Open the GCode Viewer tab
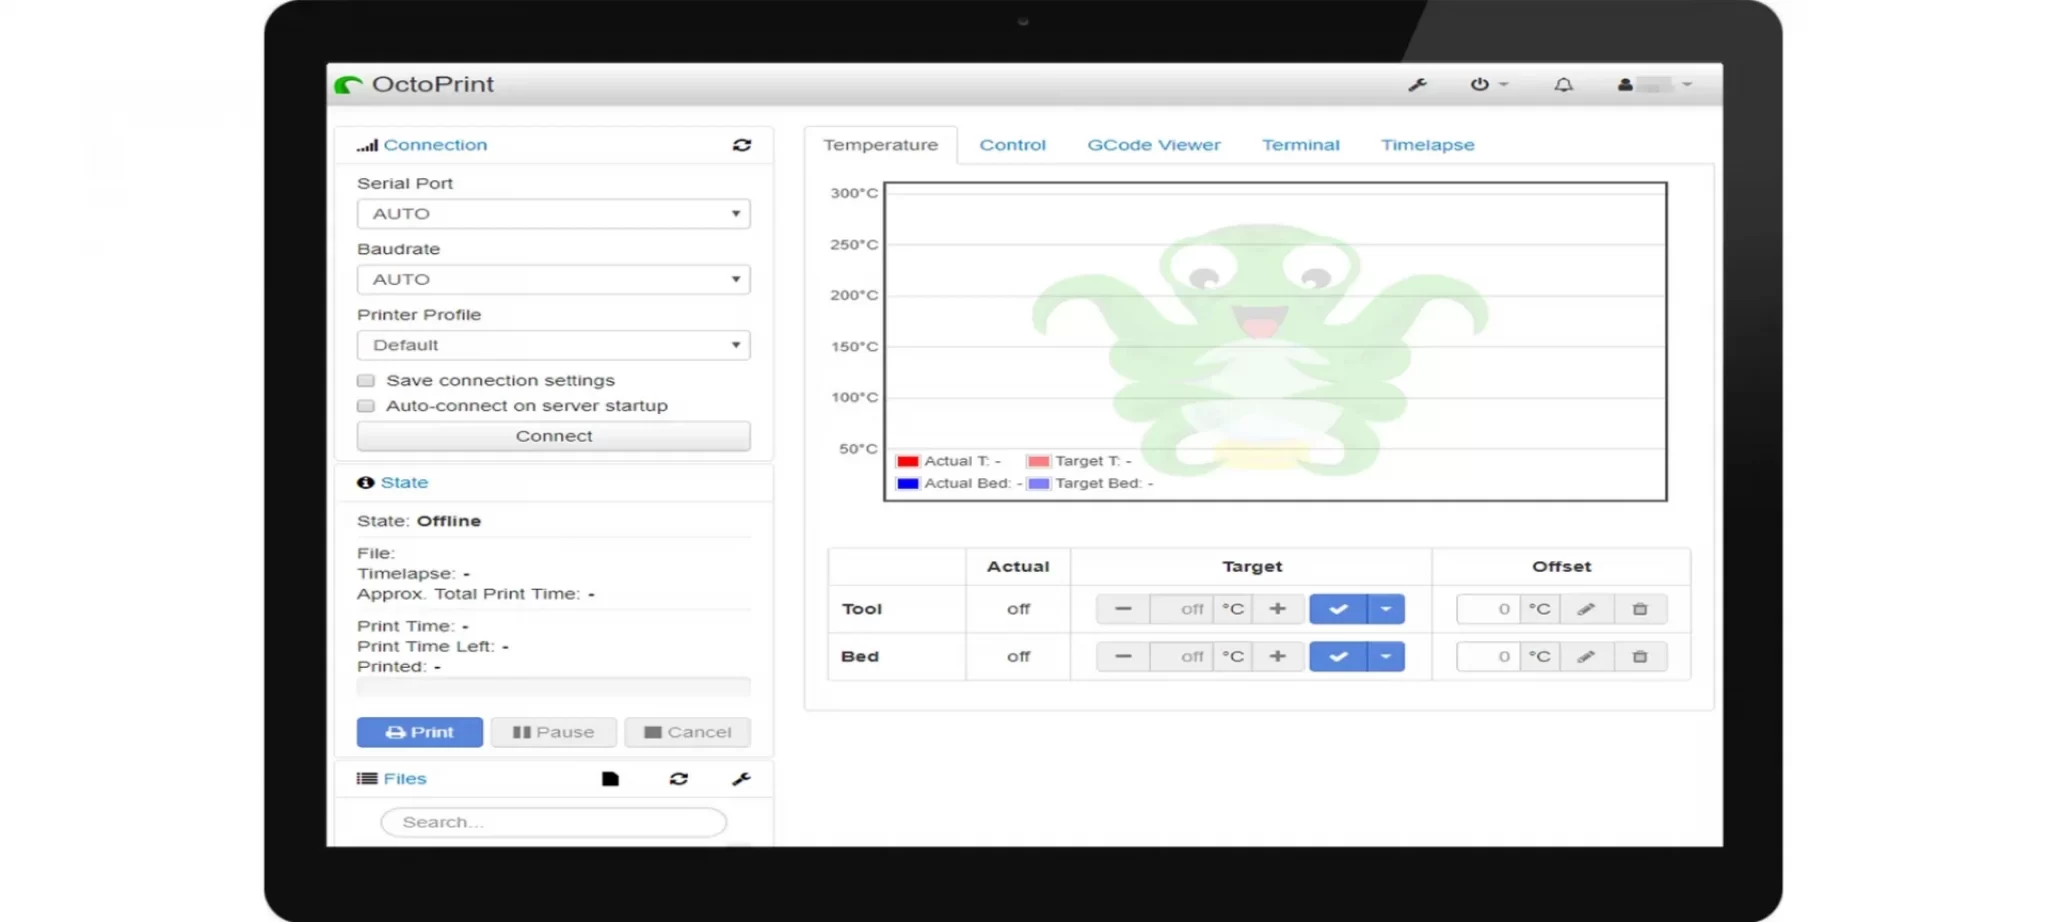The height and width of the screenshot is (922, 2048). point(1154,145)
